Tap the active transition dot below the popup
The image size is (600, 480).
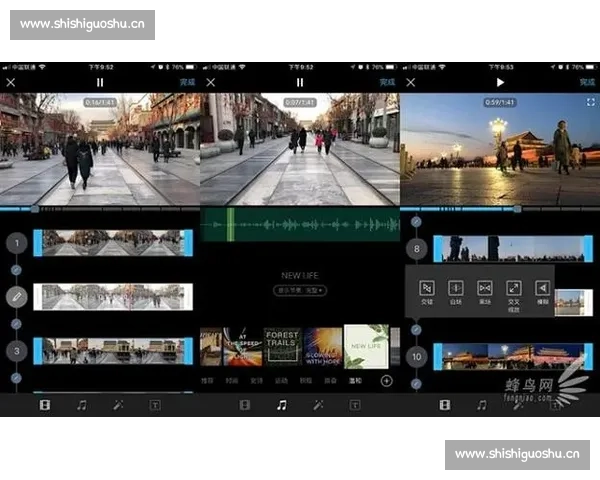point(416,330)
